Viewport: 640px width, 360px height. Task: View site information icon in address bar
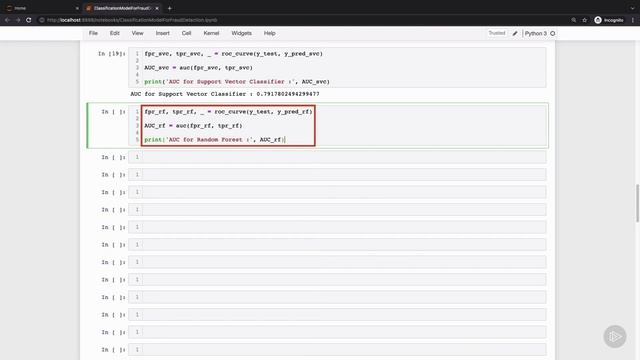click(42, 20)
